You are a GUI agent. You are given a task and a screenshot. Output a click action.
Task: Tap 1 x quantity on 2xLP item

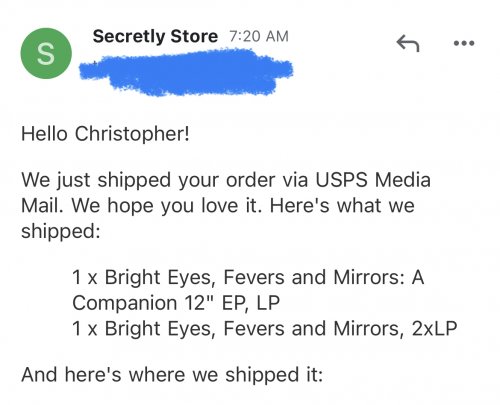(85, 329)
